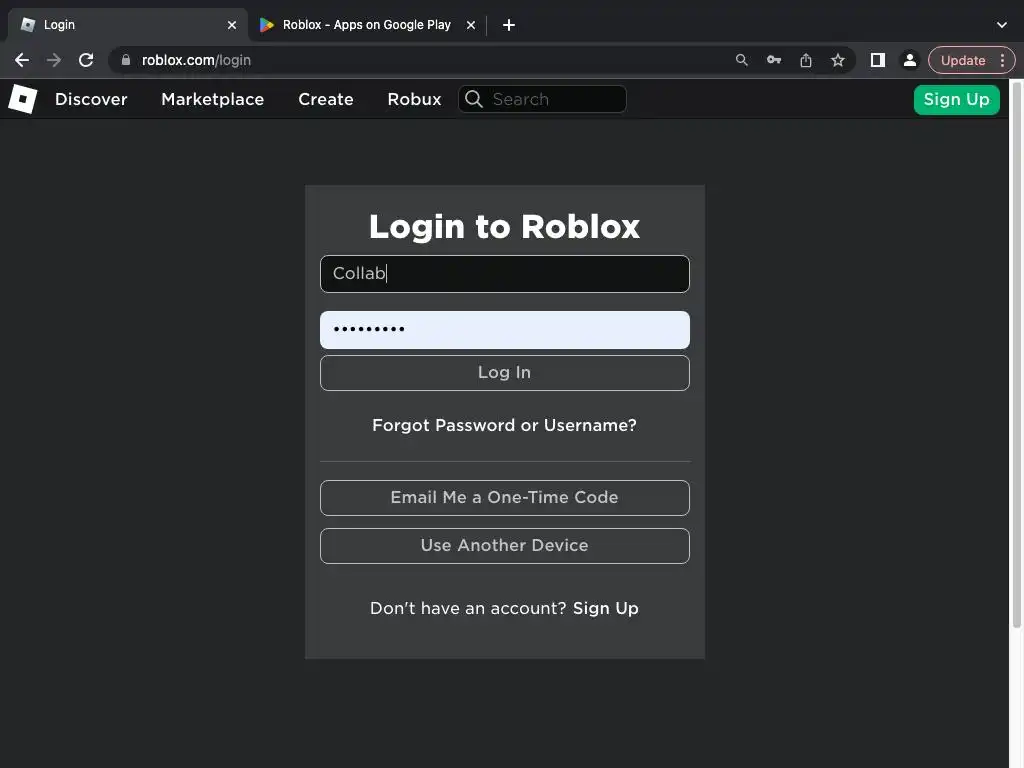
Task: Click the browser forward arrow
Action: 54,60
